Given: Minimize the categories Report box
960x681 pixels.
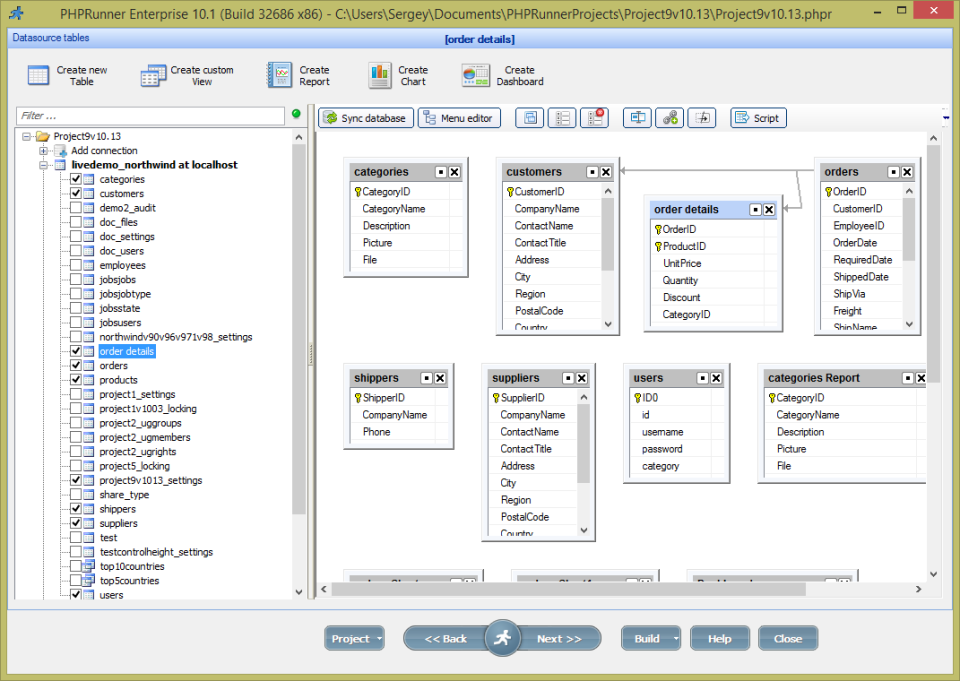Looking at the screenshot, I should (908, 378).
